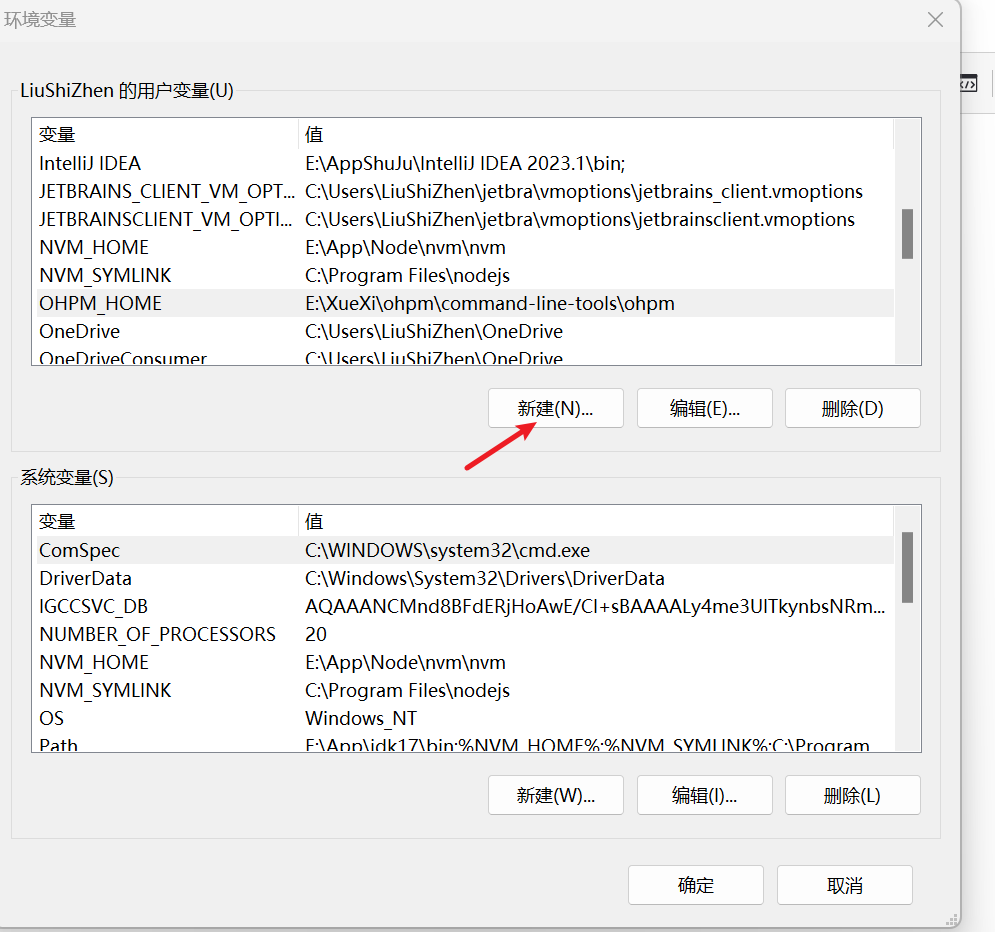
Task: Select the OHPM_HOME variable row
Action: pos(463,303)
